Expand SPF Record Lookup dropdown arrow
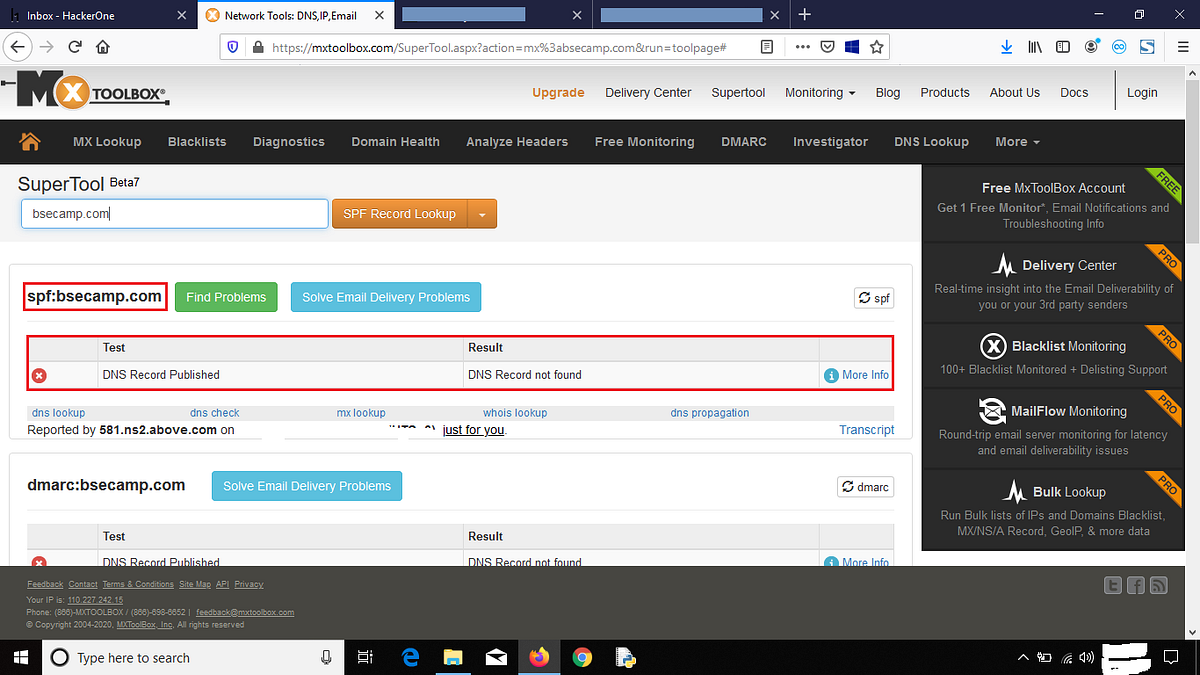This screenshot has height=675, width=1200. (482, 214)
